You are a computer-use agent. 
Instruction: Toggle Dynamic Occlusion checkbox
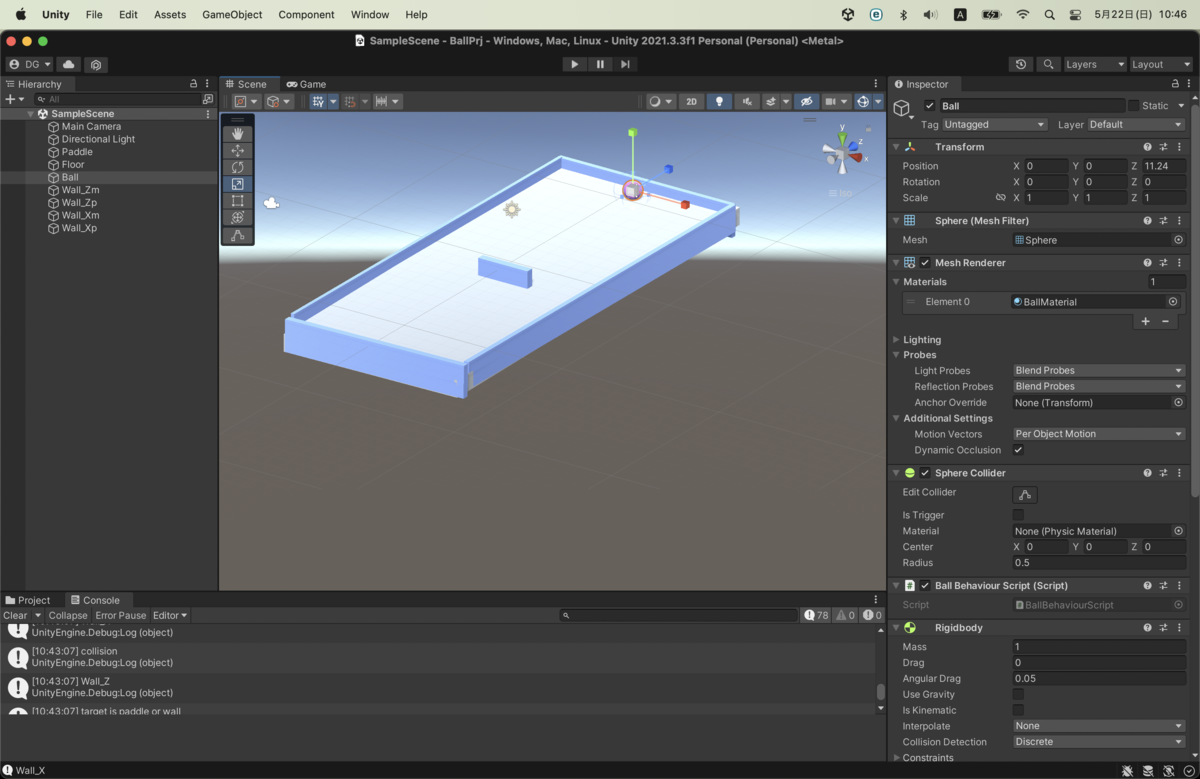click(1018, 450)
